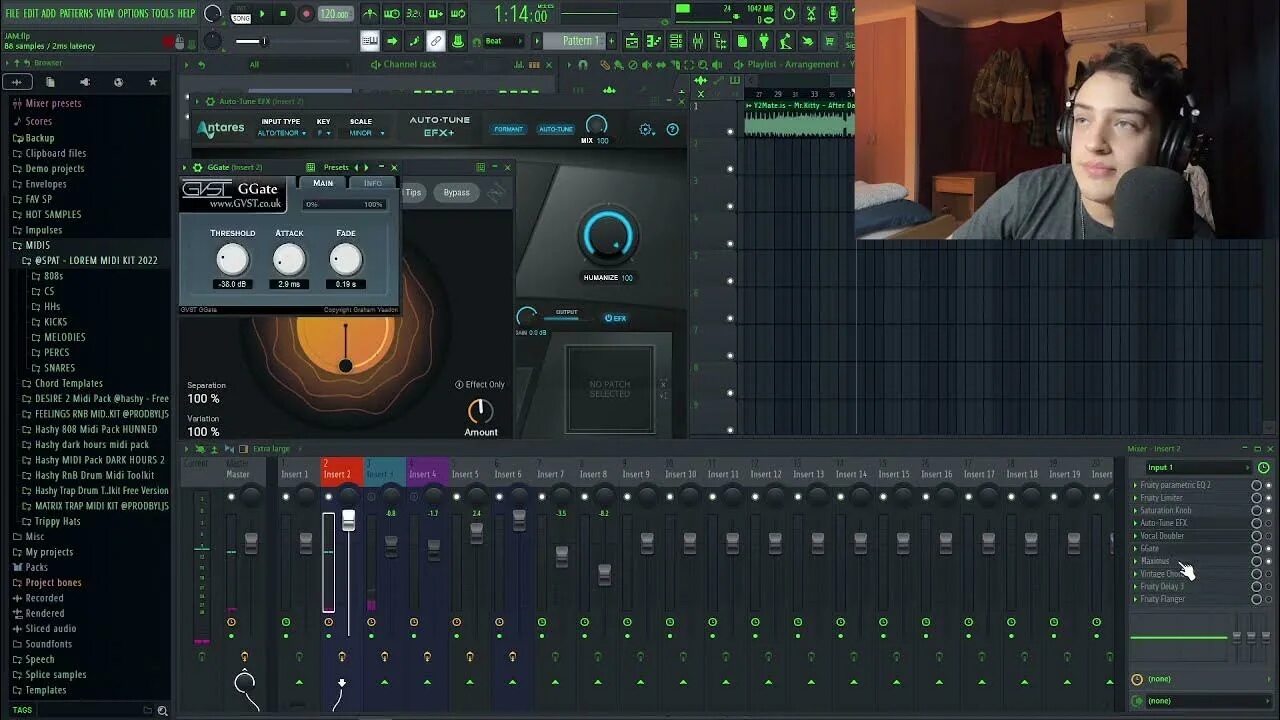1280x720 pixels.
Task: Select the SNARES folder in browser
Action: pos(59,368)
